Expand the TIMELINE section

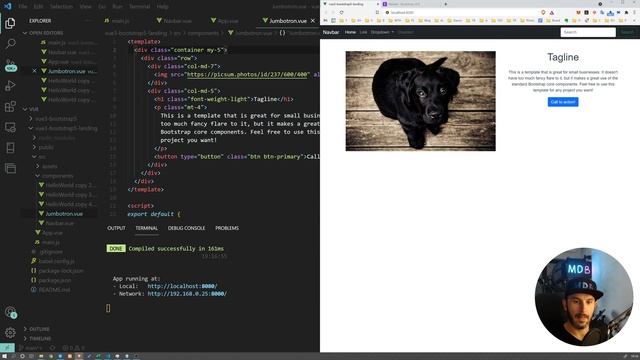click(37, 338)
